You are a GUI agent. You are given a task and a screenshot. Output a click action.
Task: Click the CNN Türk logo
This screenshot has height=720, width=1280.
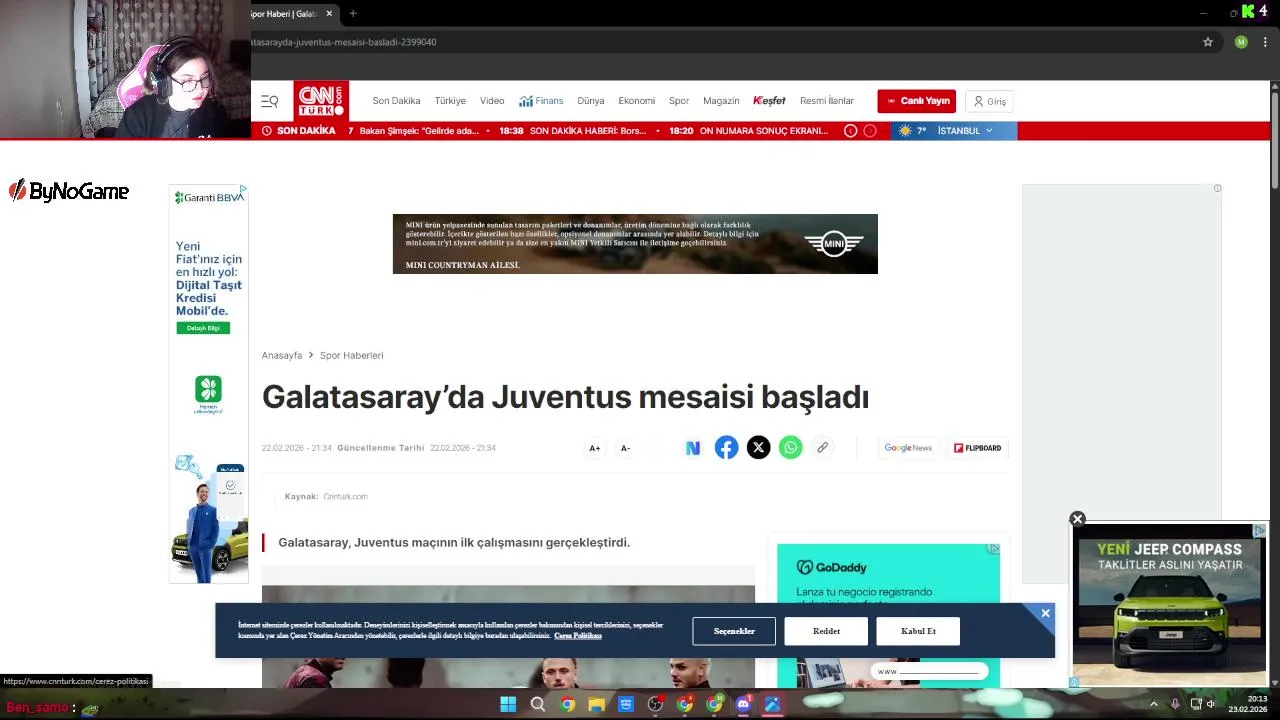pyautogui.click(x=320, y=101)
